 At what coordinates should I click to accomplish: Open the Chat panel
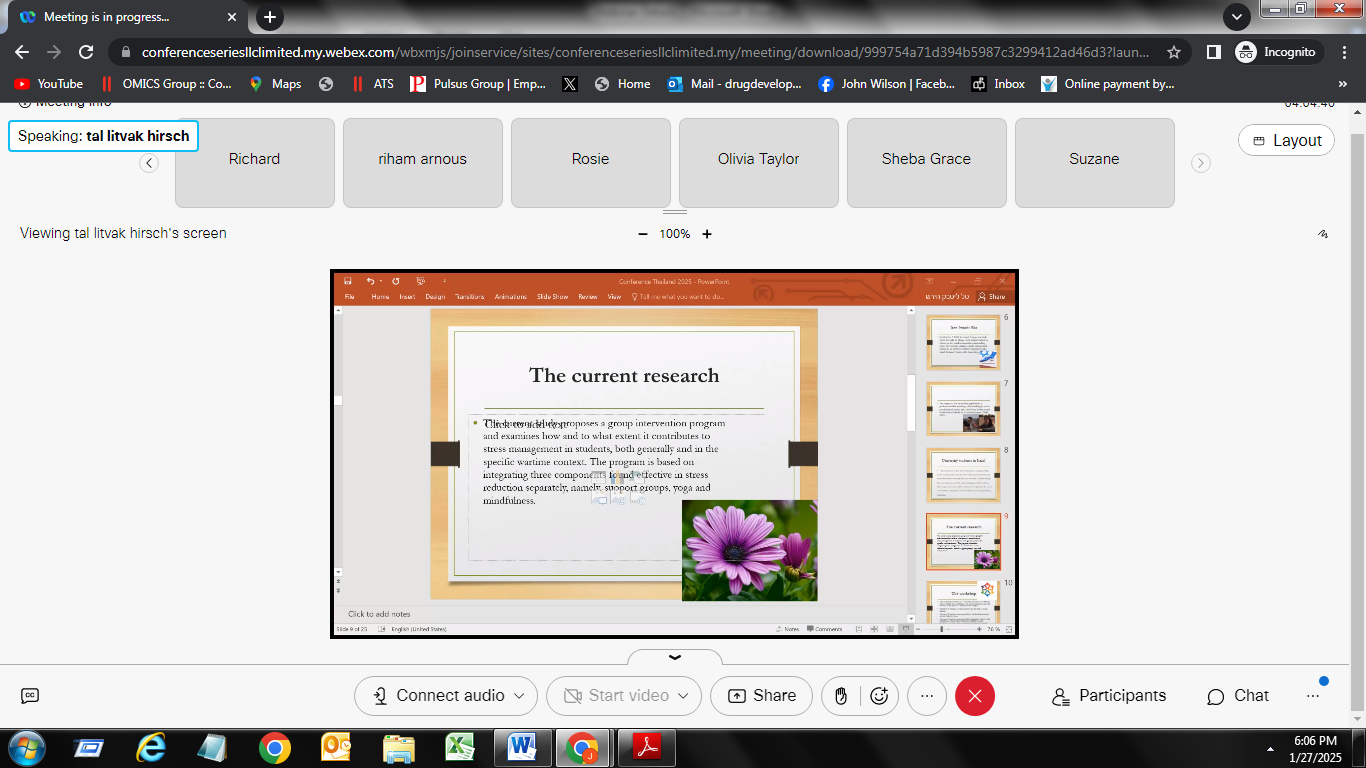tap(1238, 696)
